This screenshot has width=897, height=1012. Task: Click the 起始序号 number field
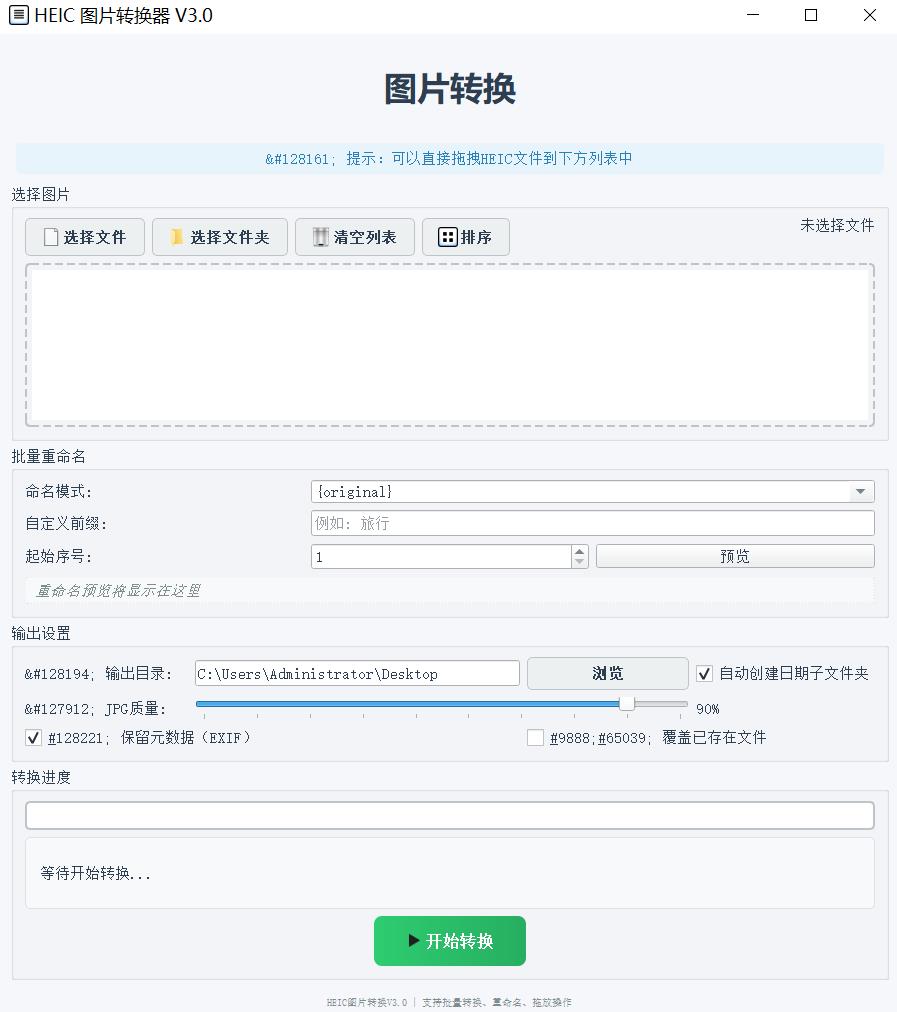pyautogui.click(x=441, y=556)
